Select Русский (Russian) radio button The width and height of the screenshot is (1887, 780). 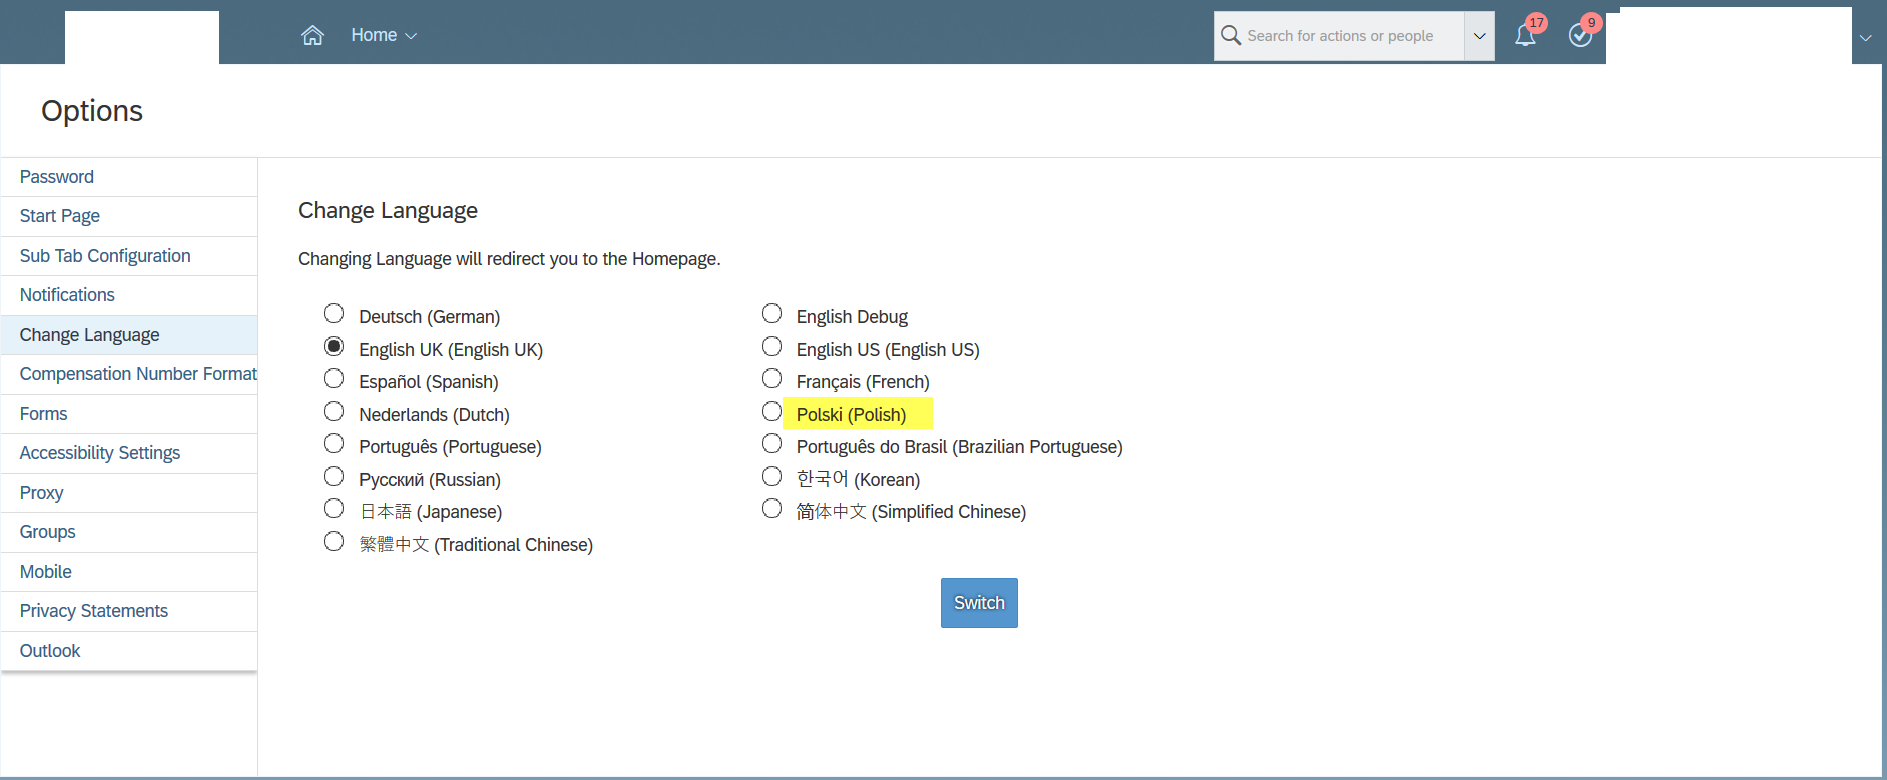[x=334, y=477]
